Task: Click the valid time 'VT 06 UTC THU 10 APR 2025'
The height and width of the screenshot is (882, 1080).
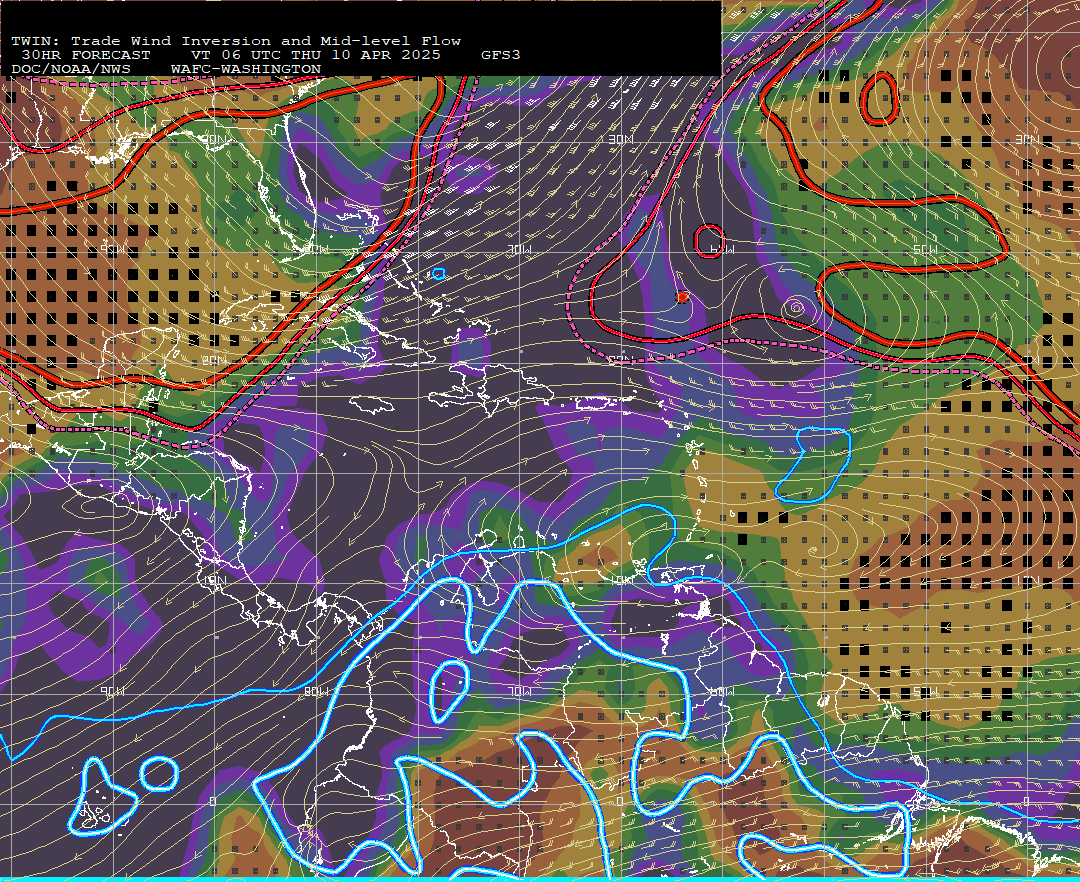Action: 315,55
